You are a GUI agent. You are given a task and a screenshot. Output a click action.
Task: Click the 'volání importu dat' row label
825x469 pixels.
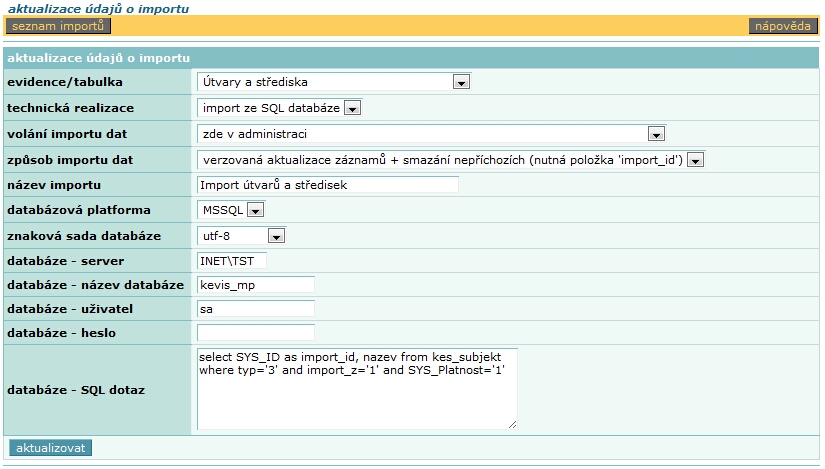67,134
